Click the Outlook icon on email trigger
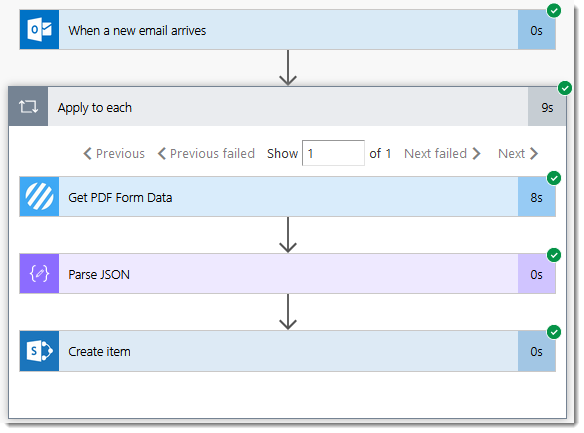This screenshot has height=433, width=584. [x=39, y=30]
